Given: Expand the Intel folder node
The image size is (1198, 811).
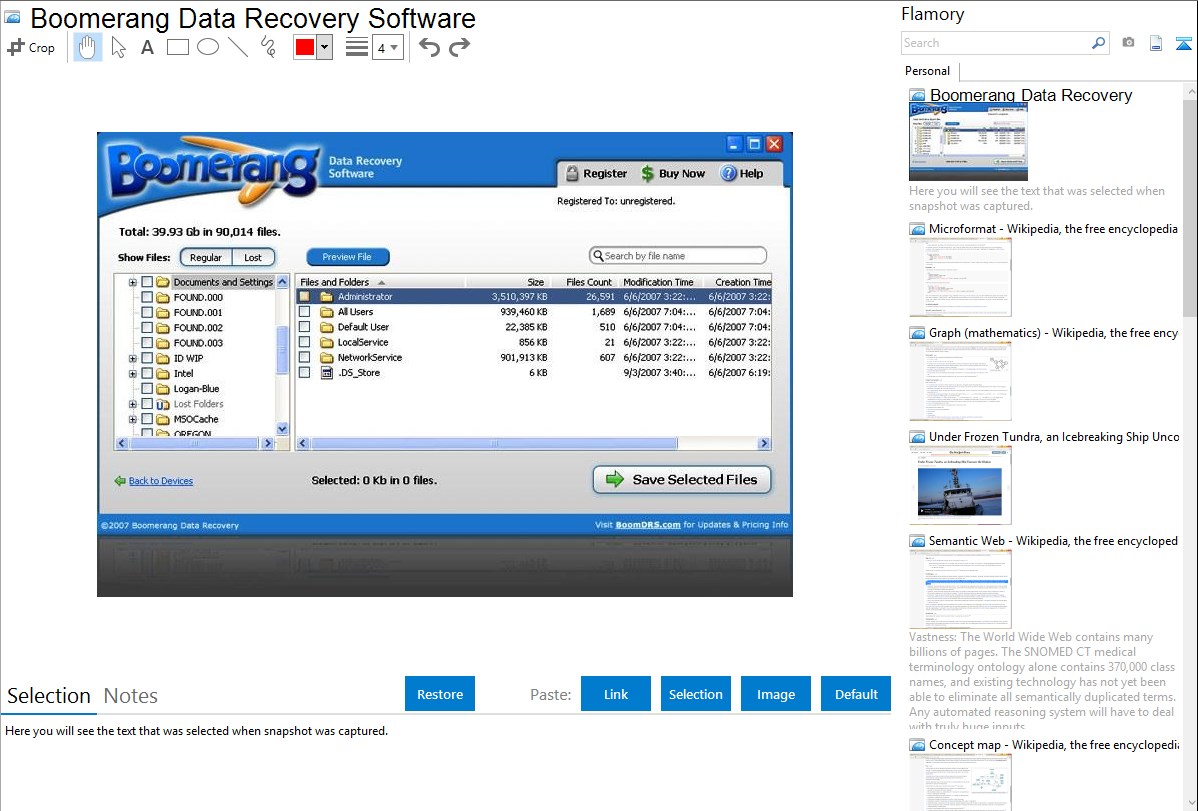Looking at the screenshot, I should tap(133, 374).
